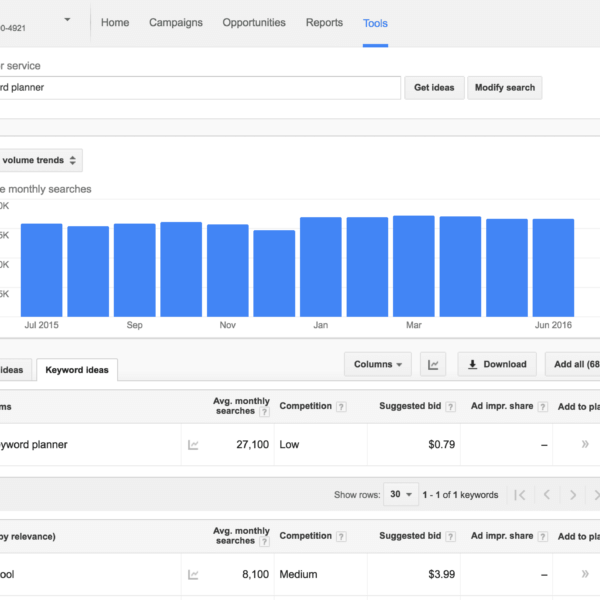This screenshot has height=600, width=600.
Task: Switch to the Keyword ideas tab
Action: pyautogui.click(x=77, y=370)
